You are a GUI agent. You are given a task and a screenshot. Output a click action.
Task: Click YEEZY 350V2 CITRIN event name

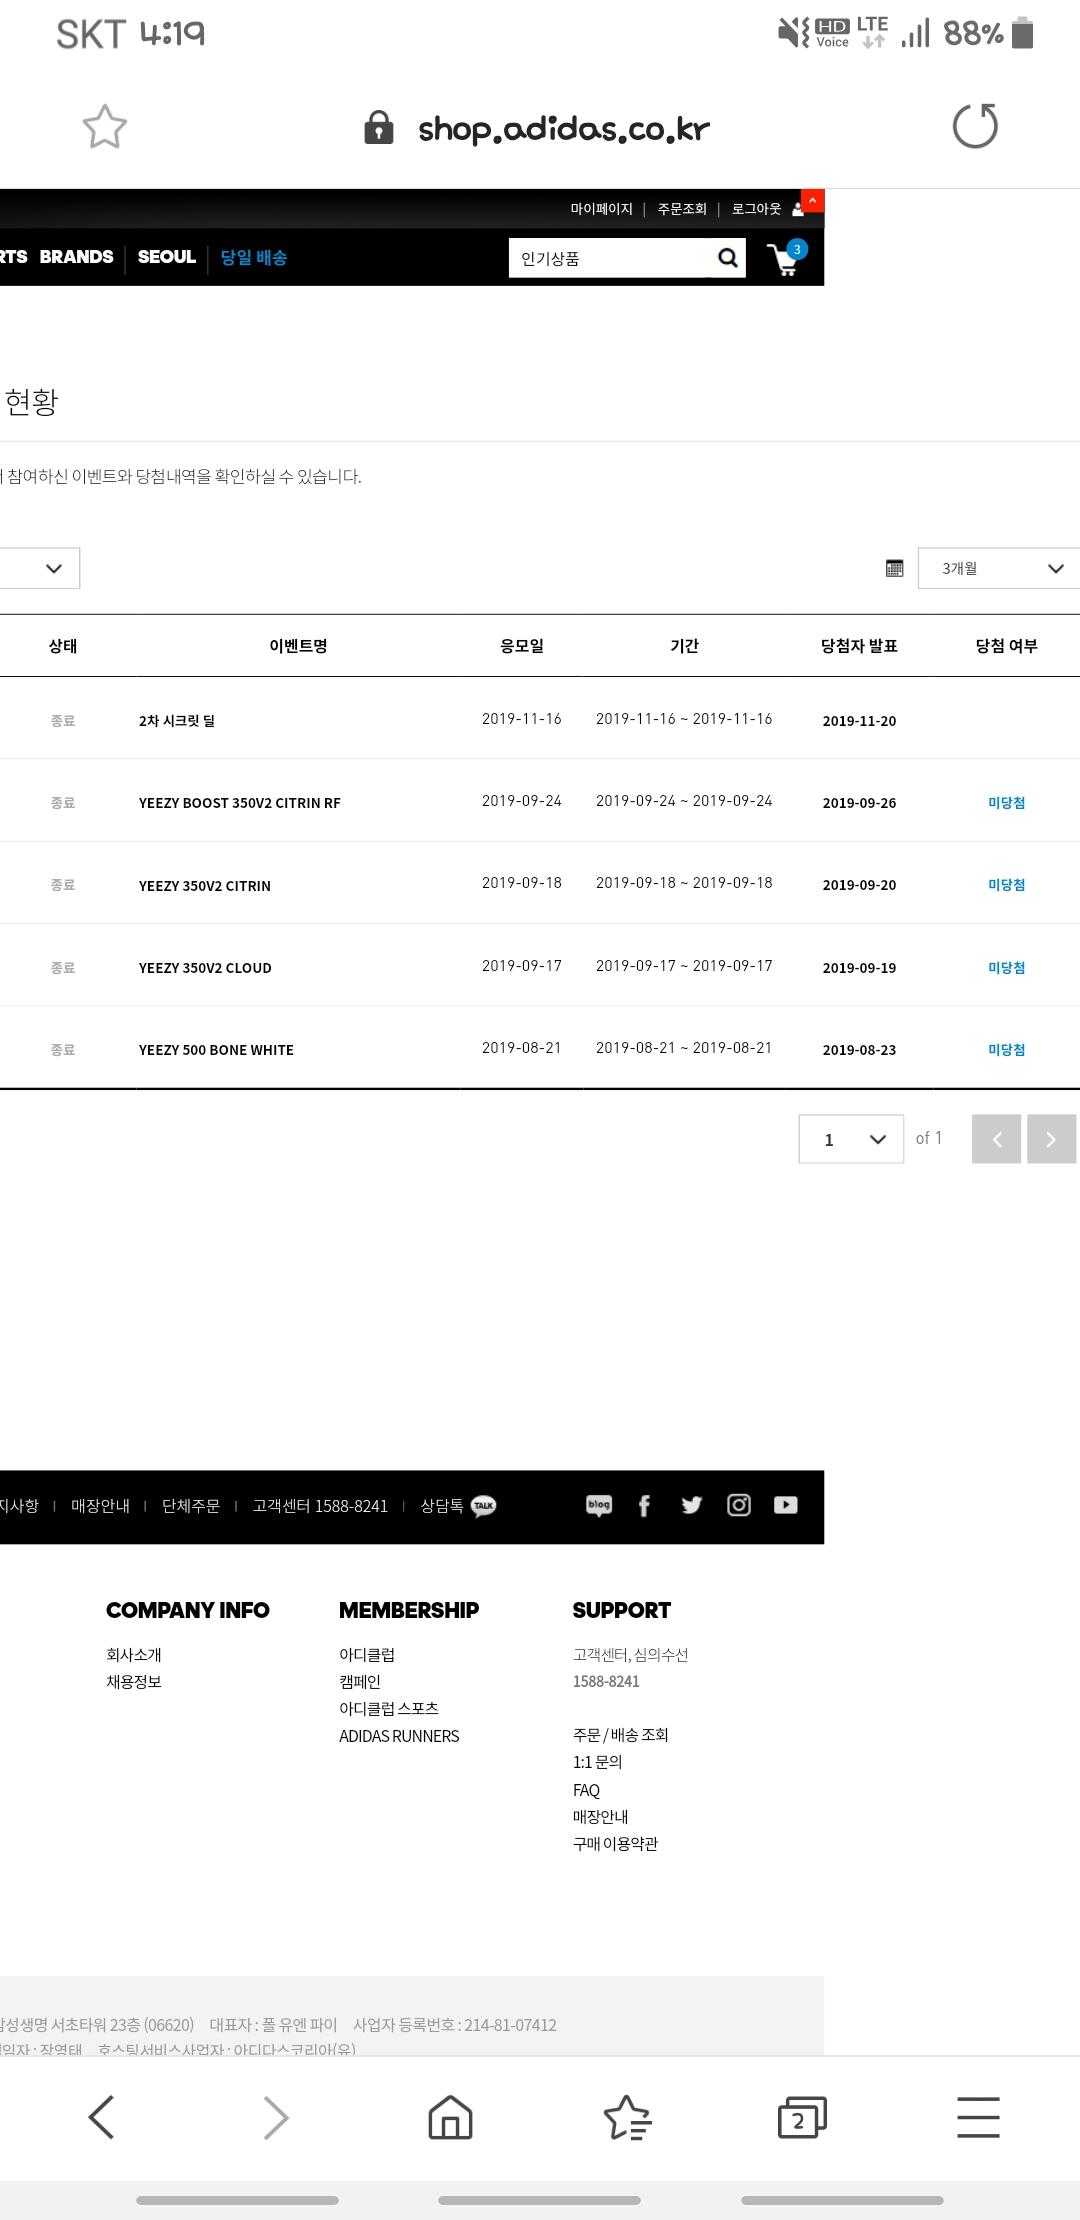tap(204, 886)
